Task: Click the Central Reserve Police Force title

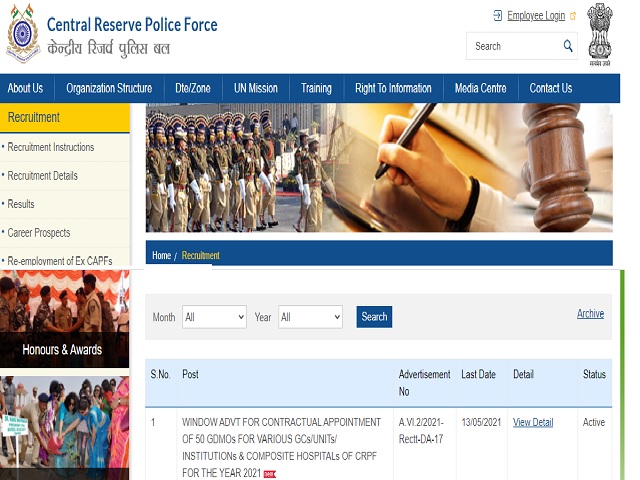Action: pos(132,25)
